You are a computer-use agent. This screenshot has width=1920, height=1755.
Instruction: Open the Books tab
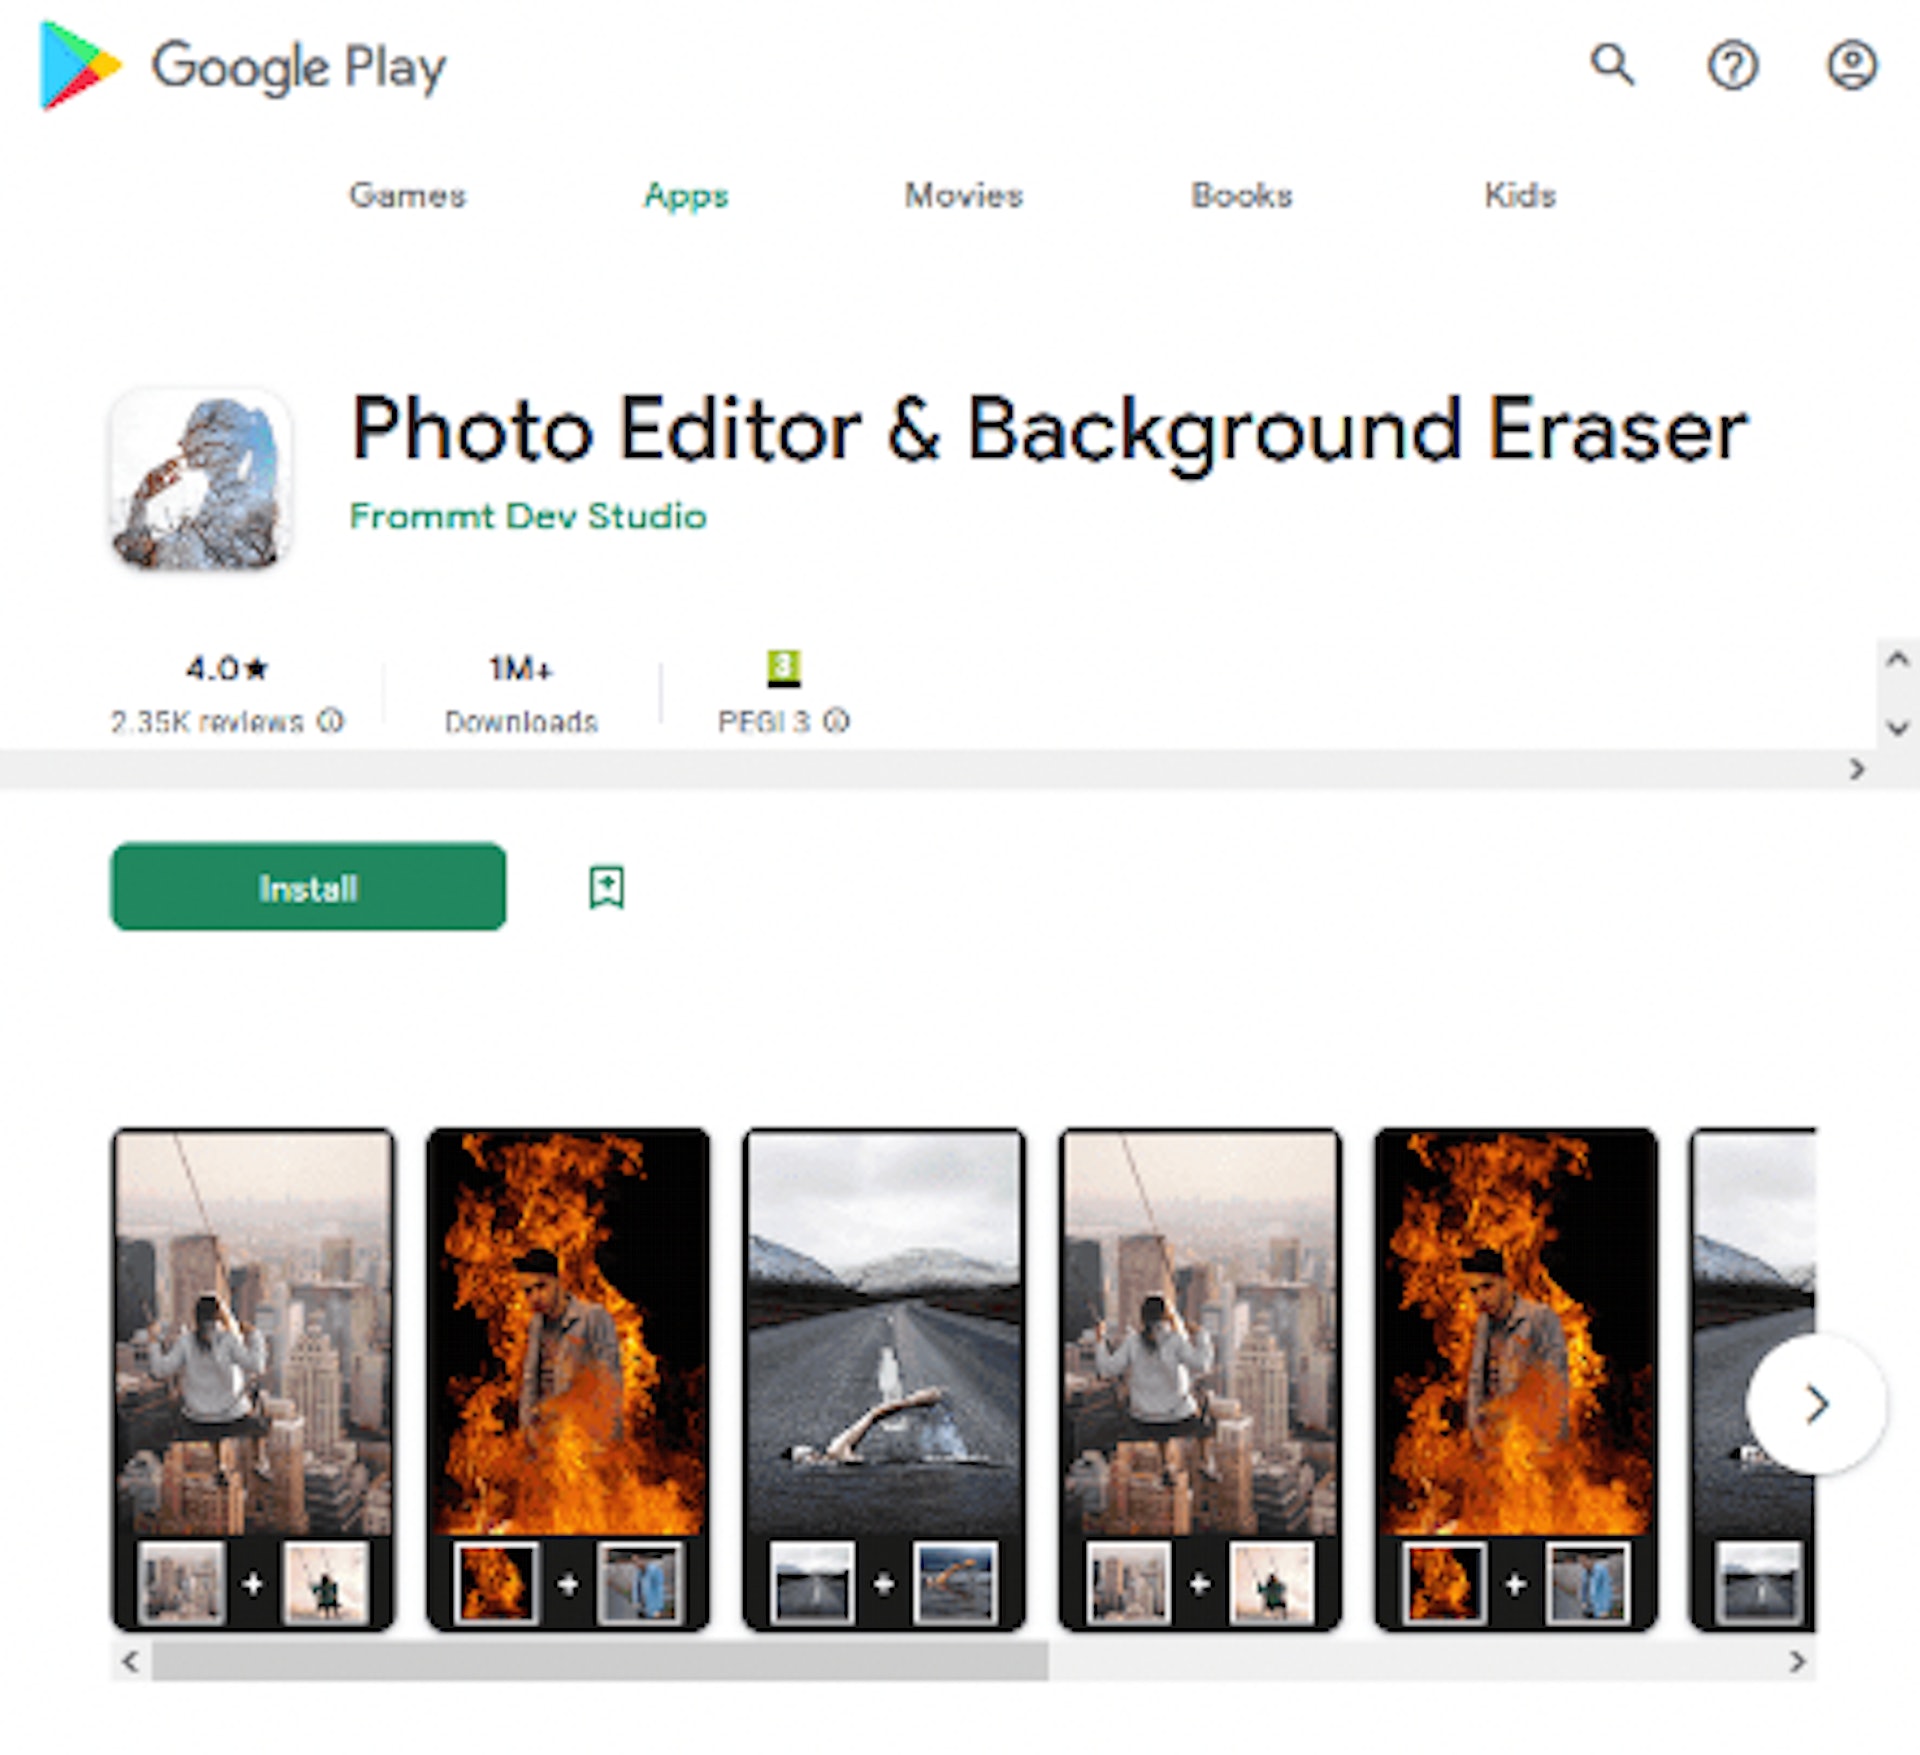[x=1241, y=195]
